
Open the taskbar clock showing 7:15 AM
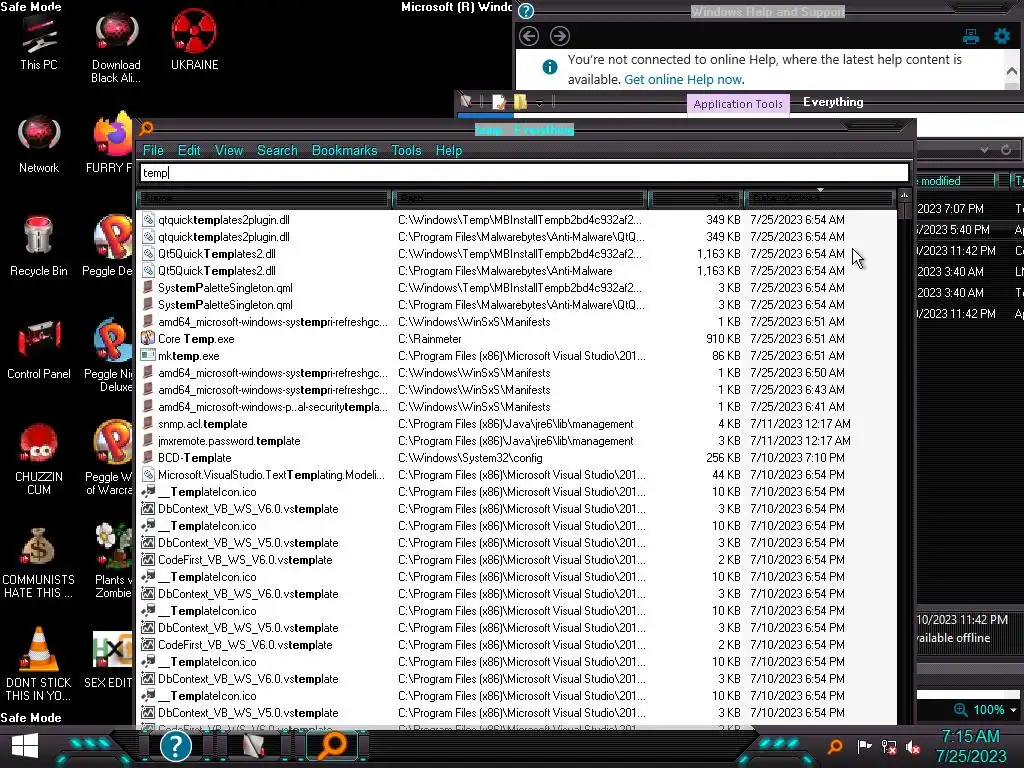click(x=970, y=746)
